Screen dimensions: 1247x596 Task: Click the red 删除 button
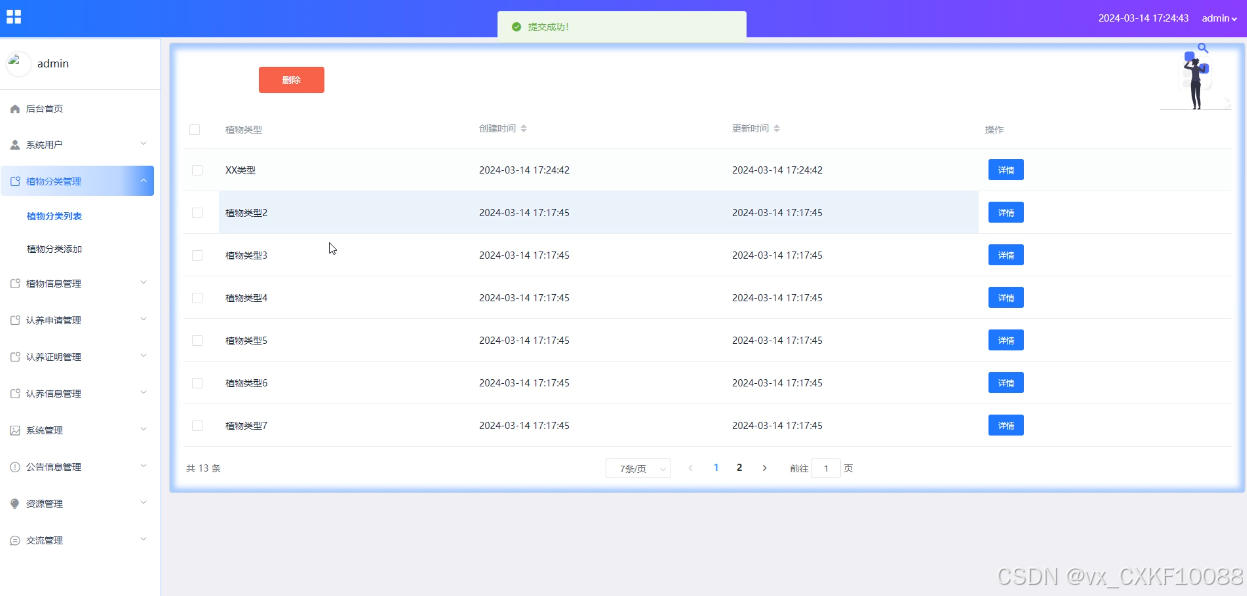[x=291, y=80]
